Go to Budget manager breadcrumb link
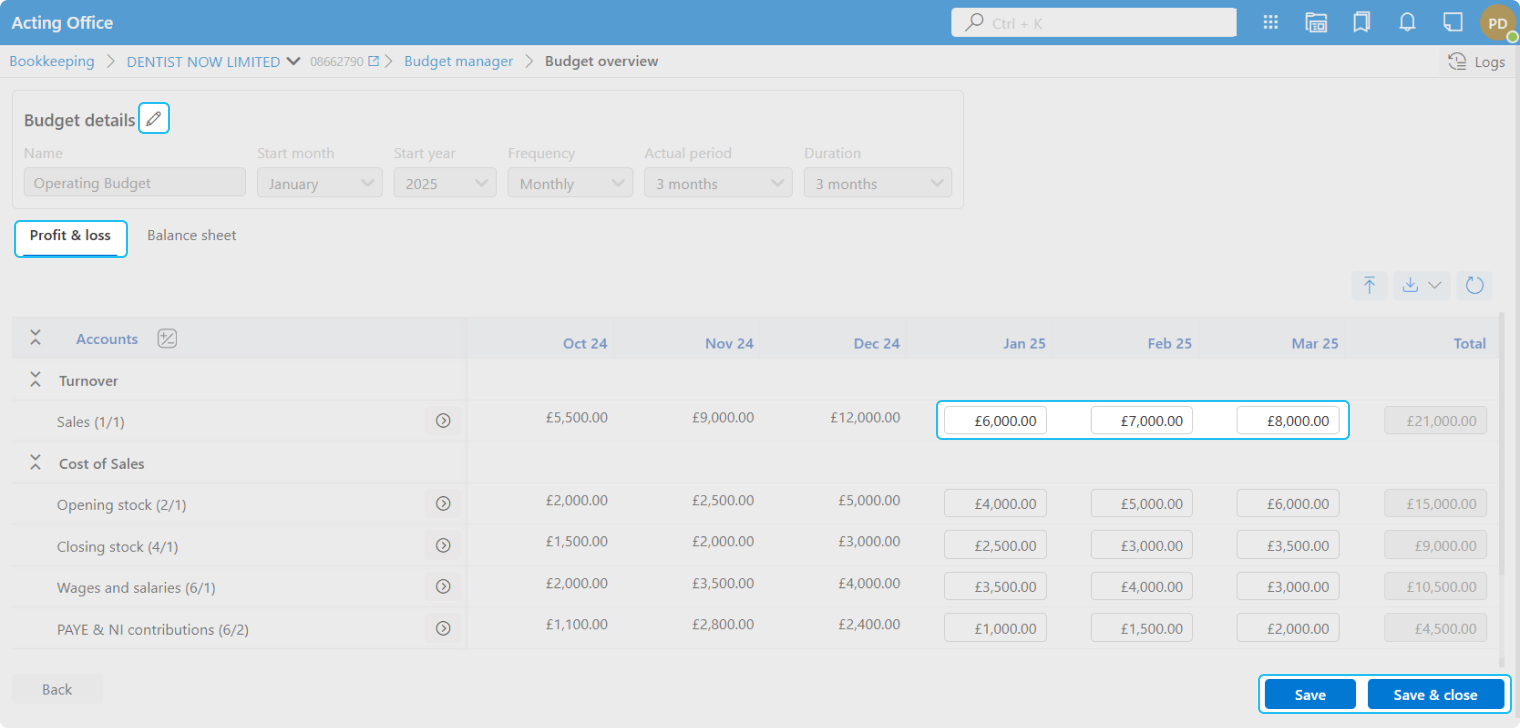The height and width of the screenshot is (728, 1520). click(x=458, y=61)
